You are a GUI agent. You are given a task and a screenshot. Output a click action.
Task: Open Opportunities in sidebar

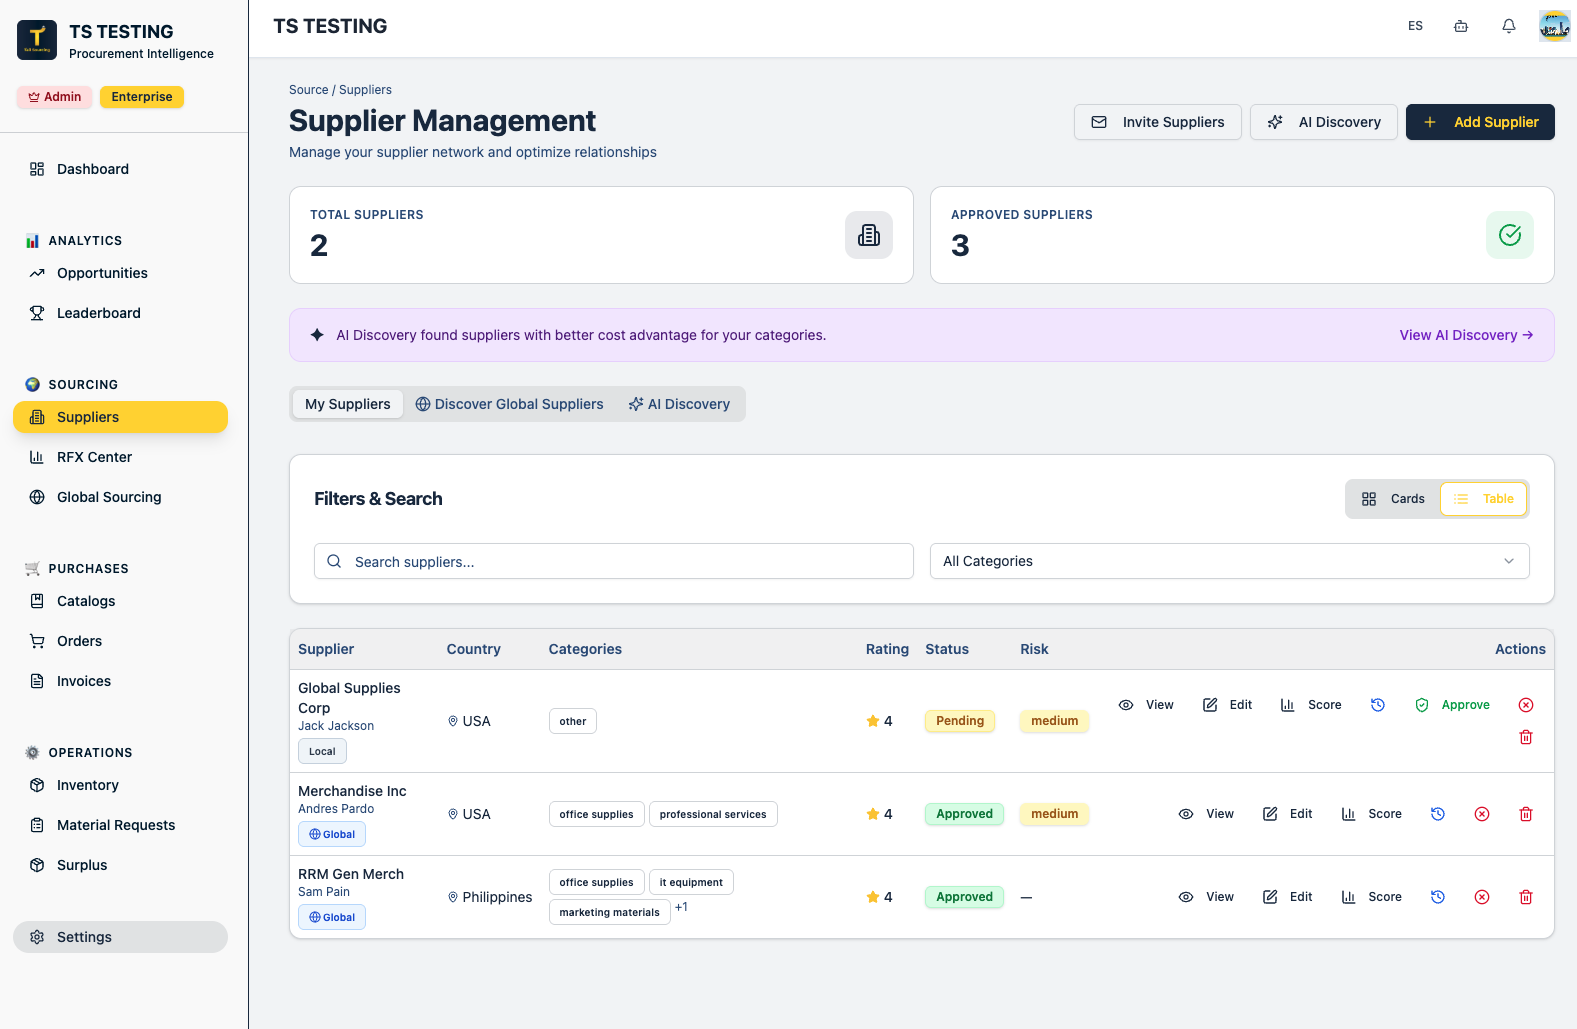coord(120,273)
